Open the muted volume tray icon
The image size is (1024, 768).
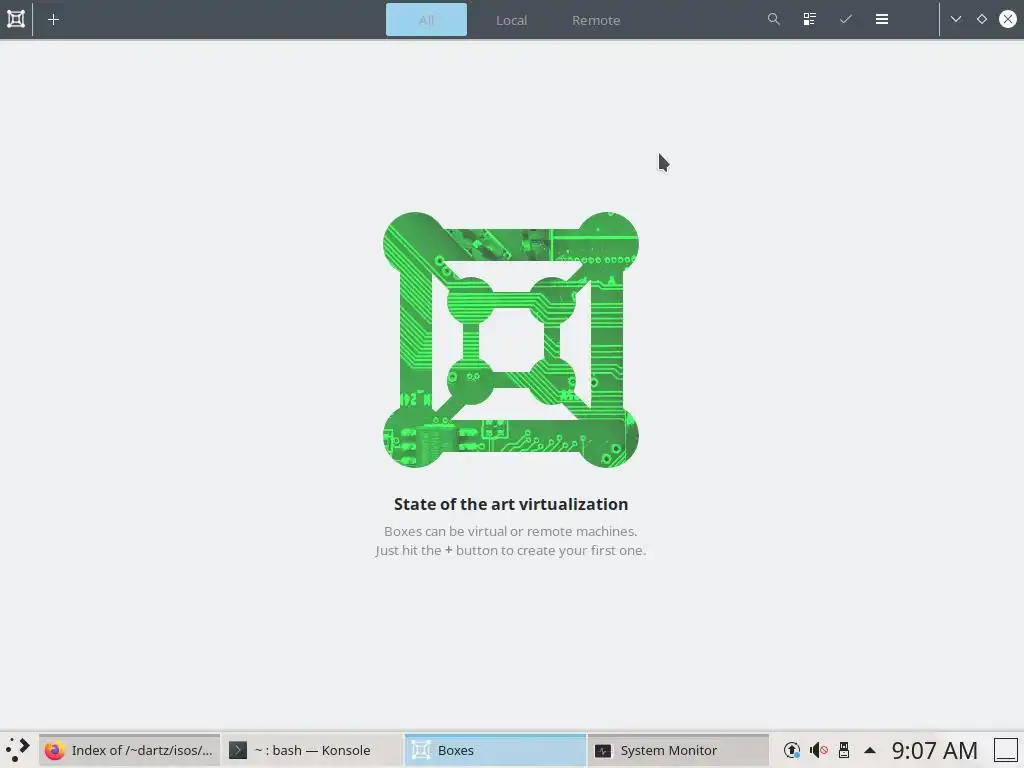(x=818, y=750)
